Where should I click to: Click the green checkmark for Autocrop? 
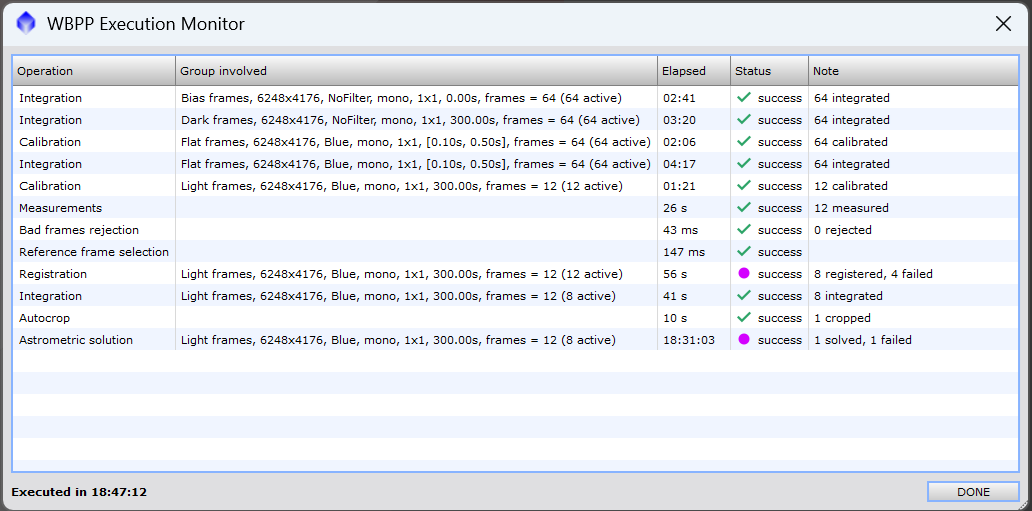click(x=743, y=318)
